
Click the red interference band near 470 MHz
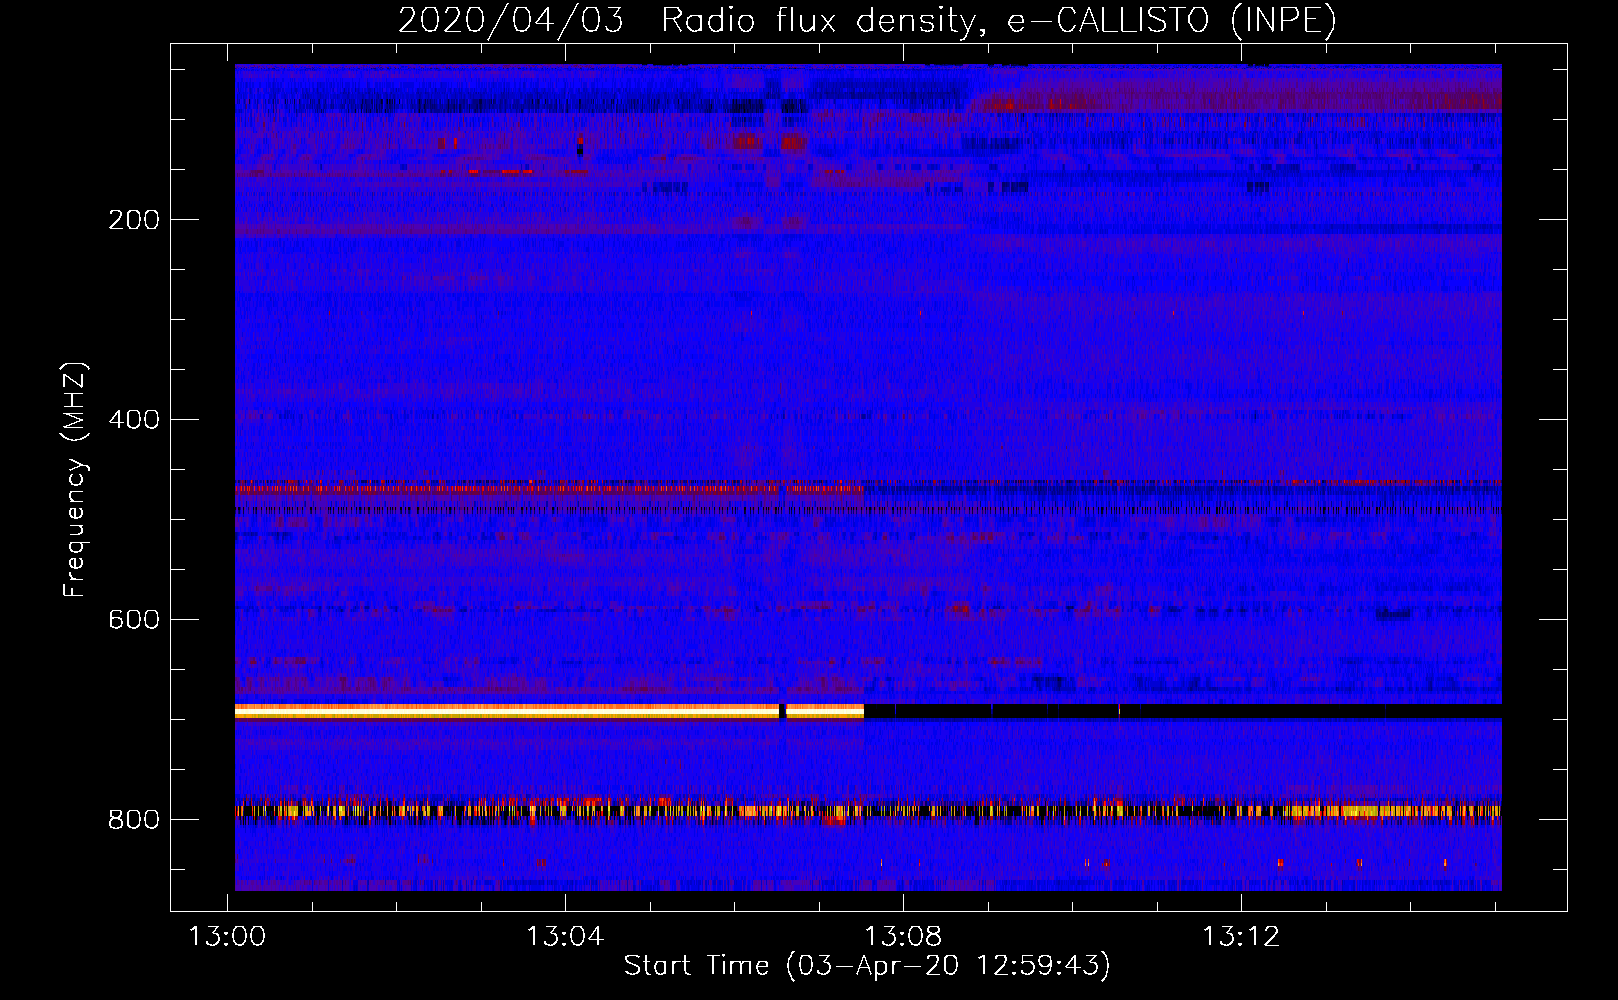pos(549,489)
